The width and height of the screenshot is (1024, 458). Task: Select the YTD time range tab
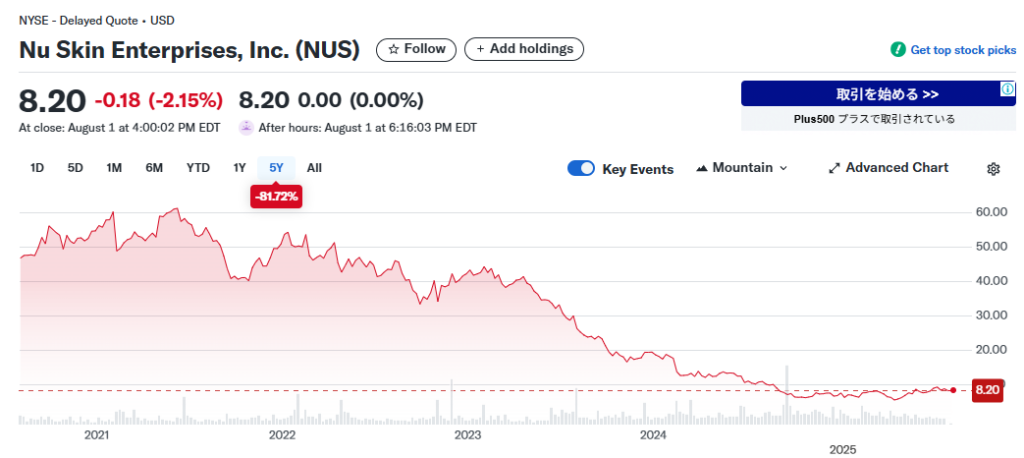point(198,168)
